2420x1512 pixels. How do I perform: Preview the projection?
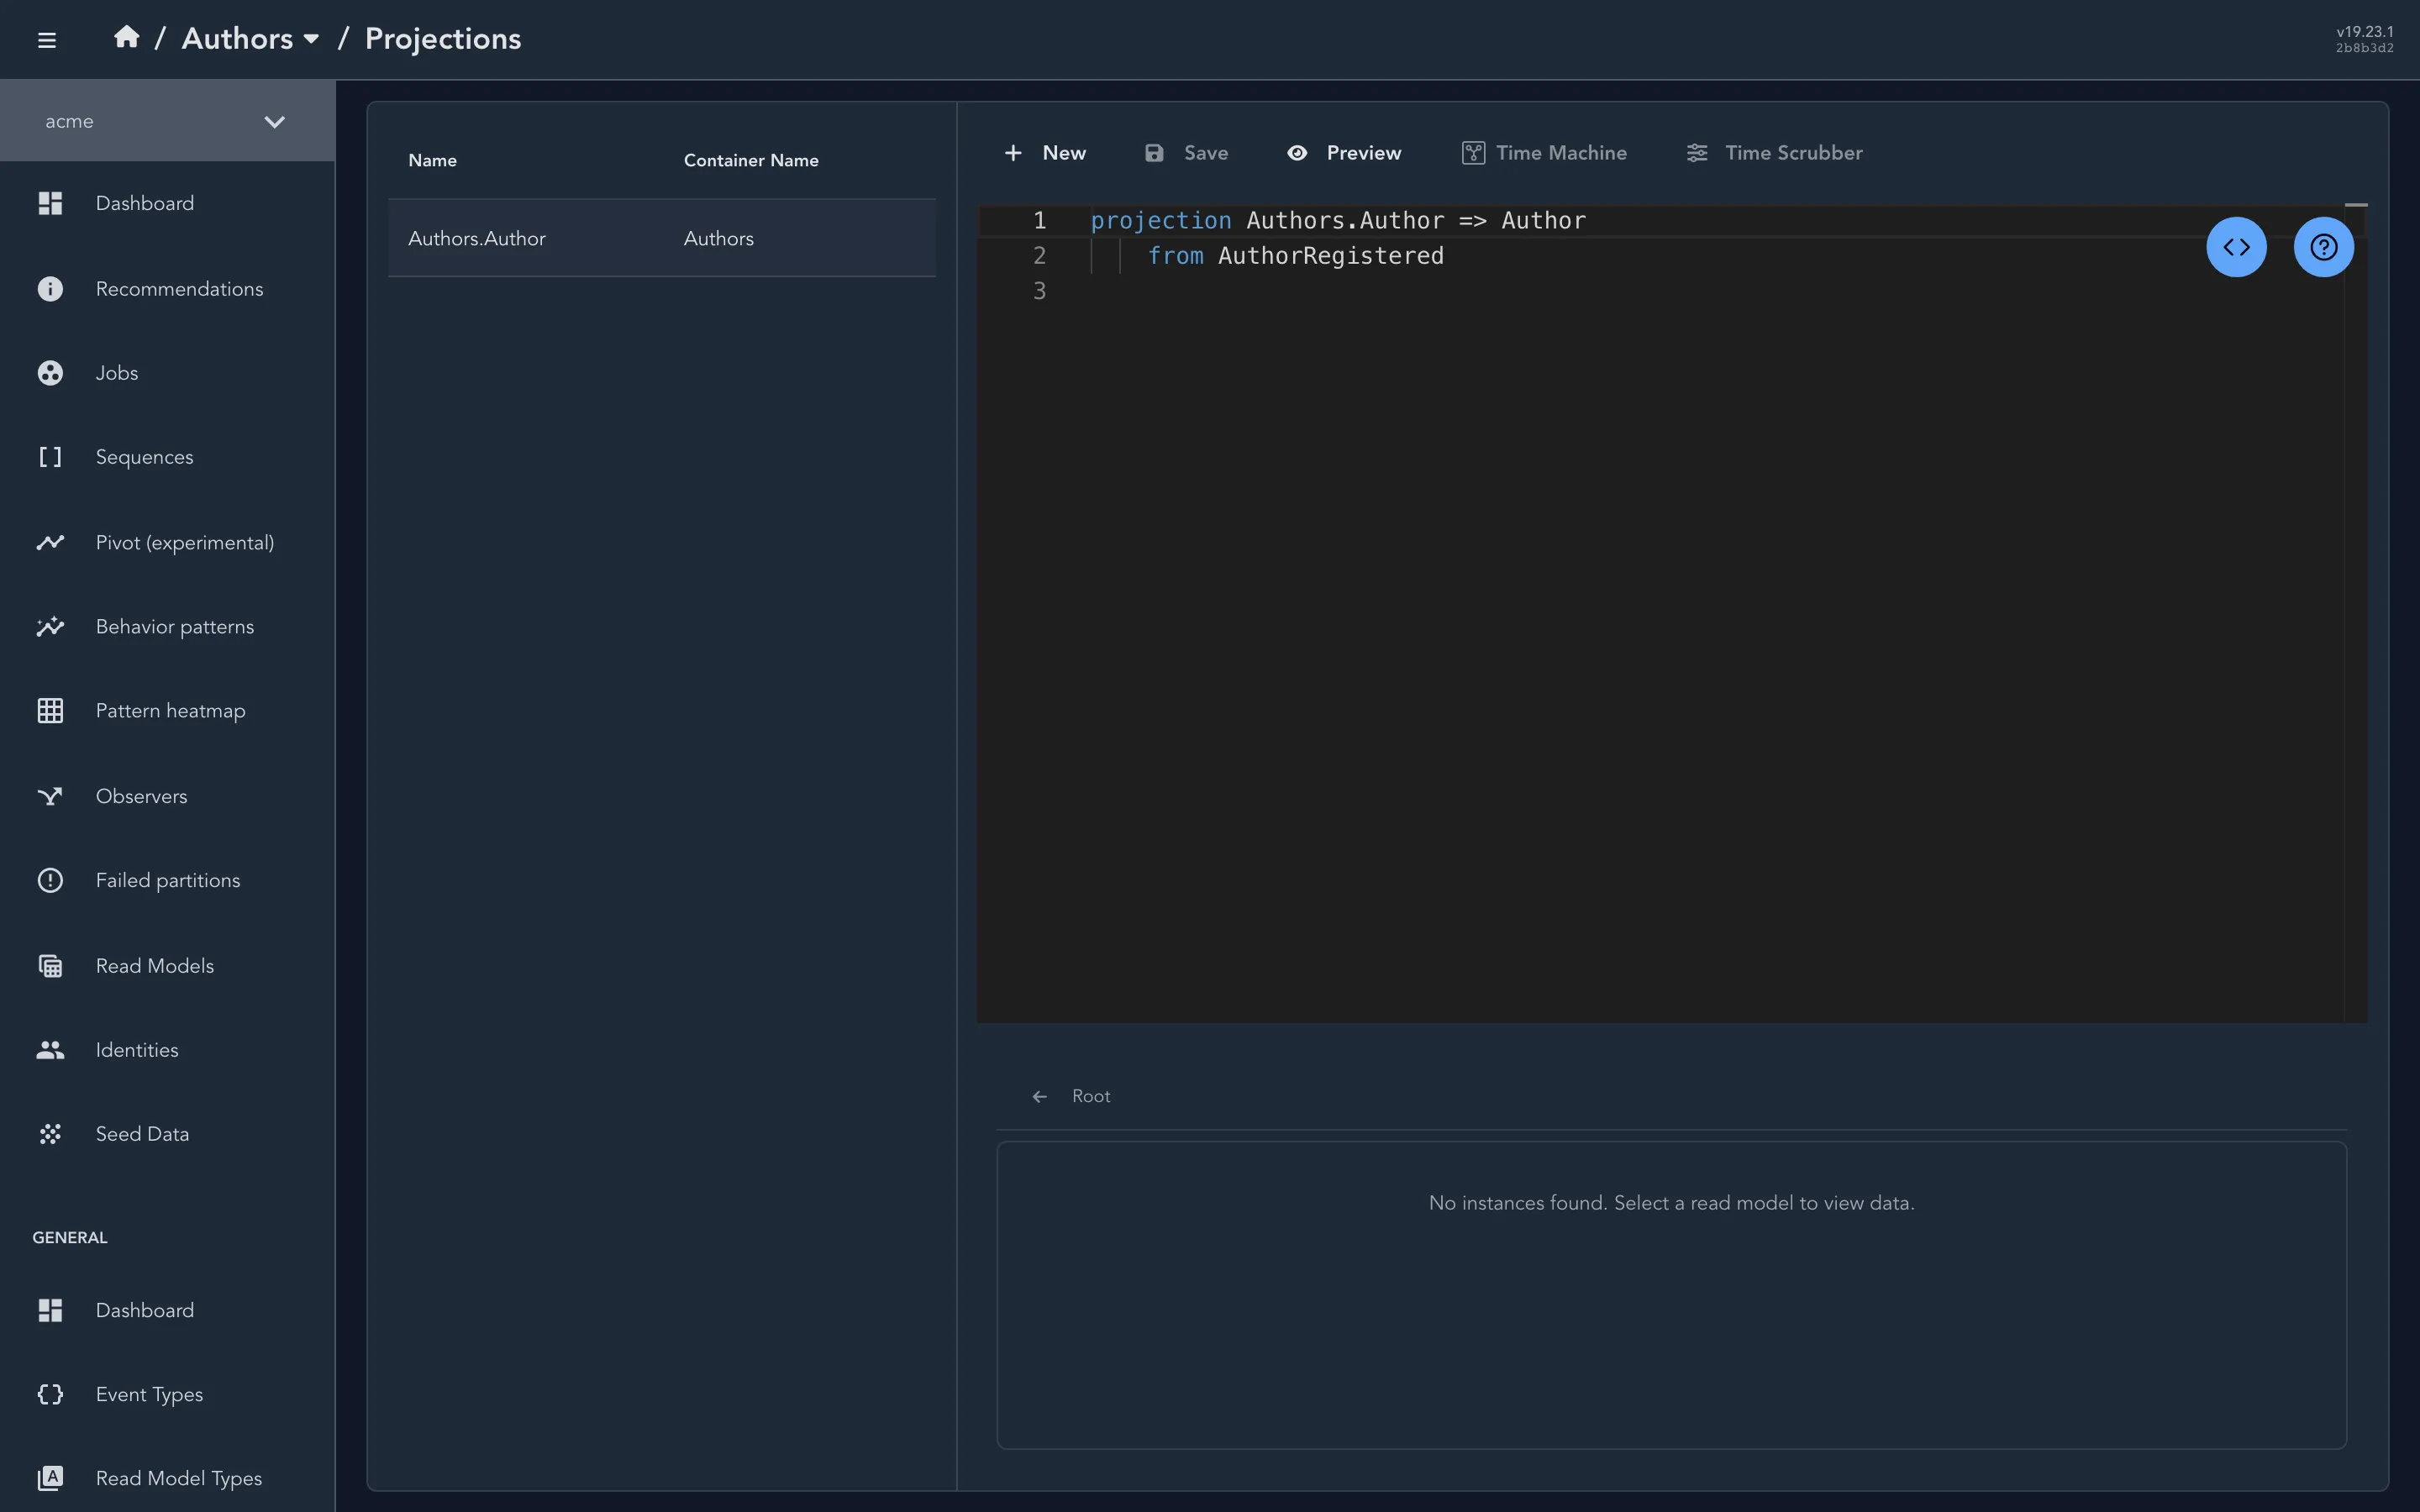(x=1344, y=153)
